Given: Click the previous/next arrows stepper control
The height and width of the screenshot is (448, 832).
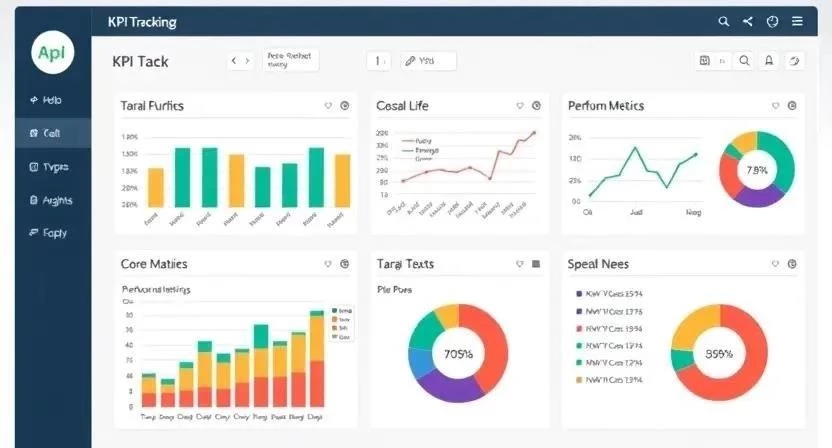Looking at the screenshot, I should tap(240, 61).
